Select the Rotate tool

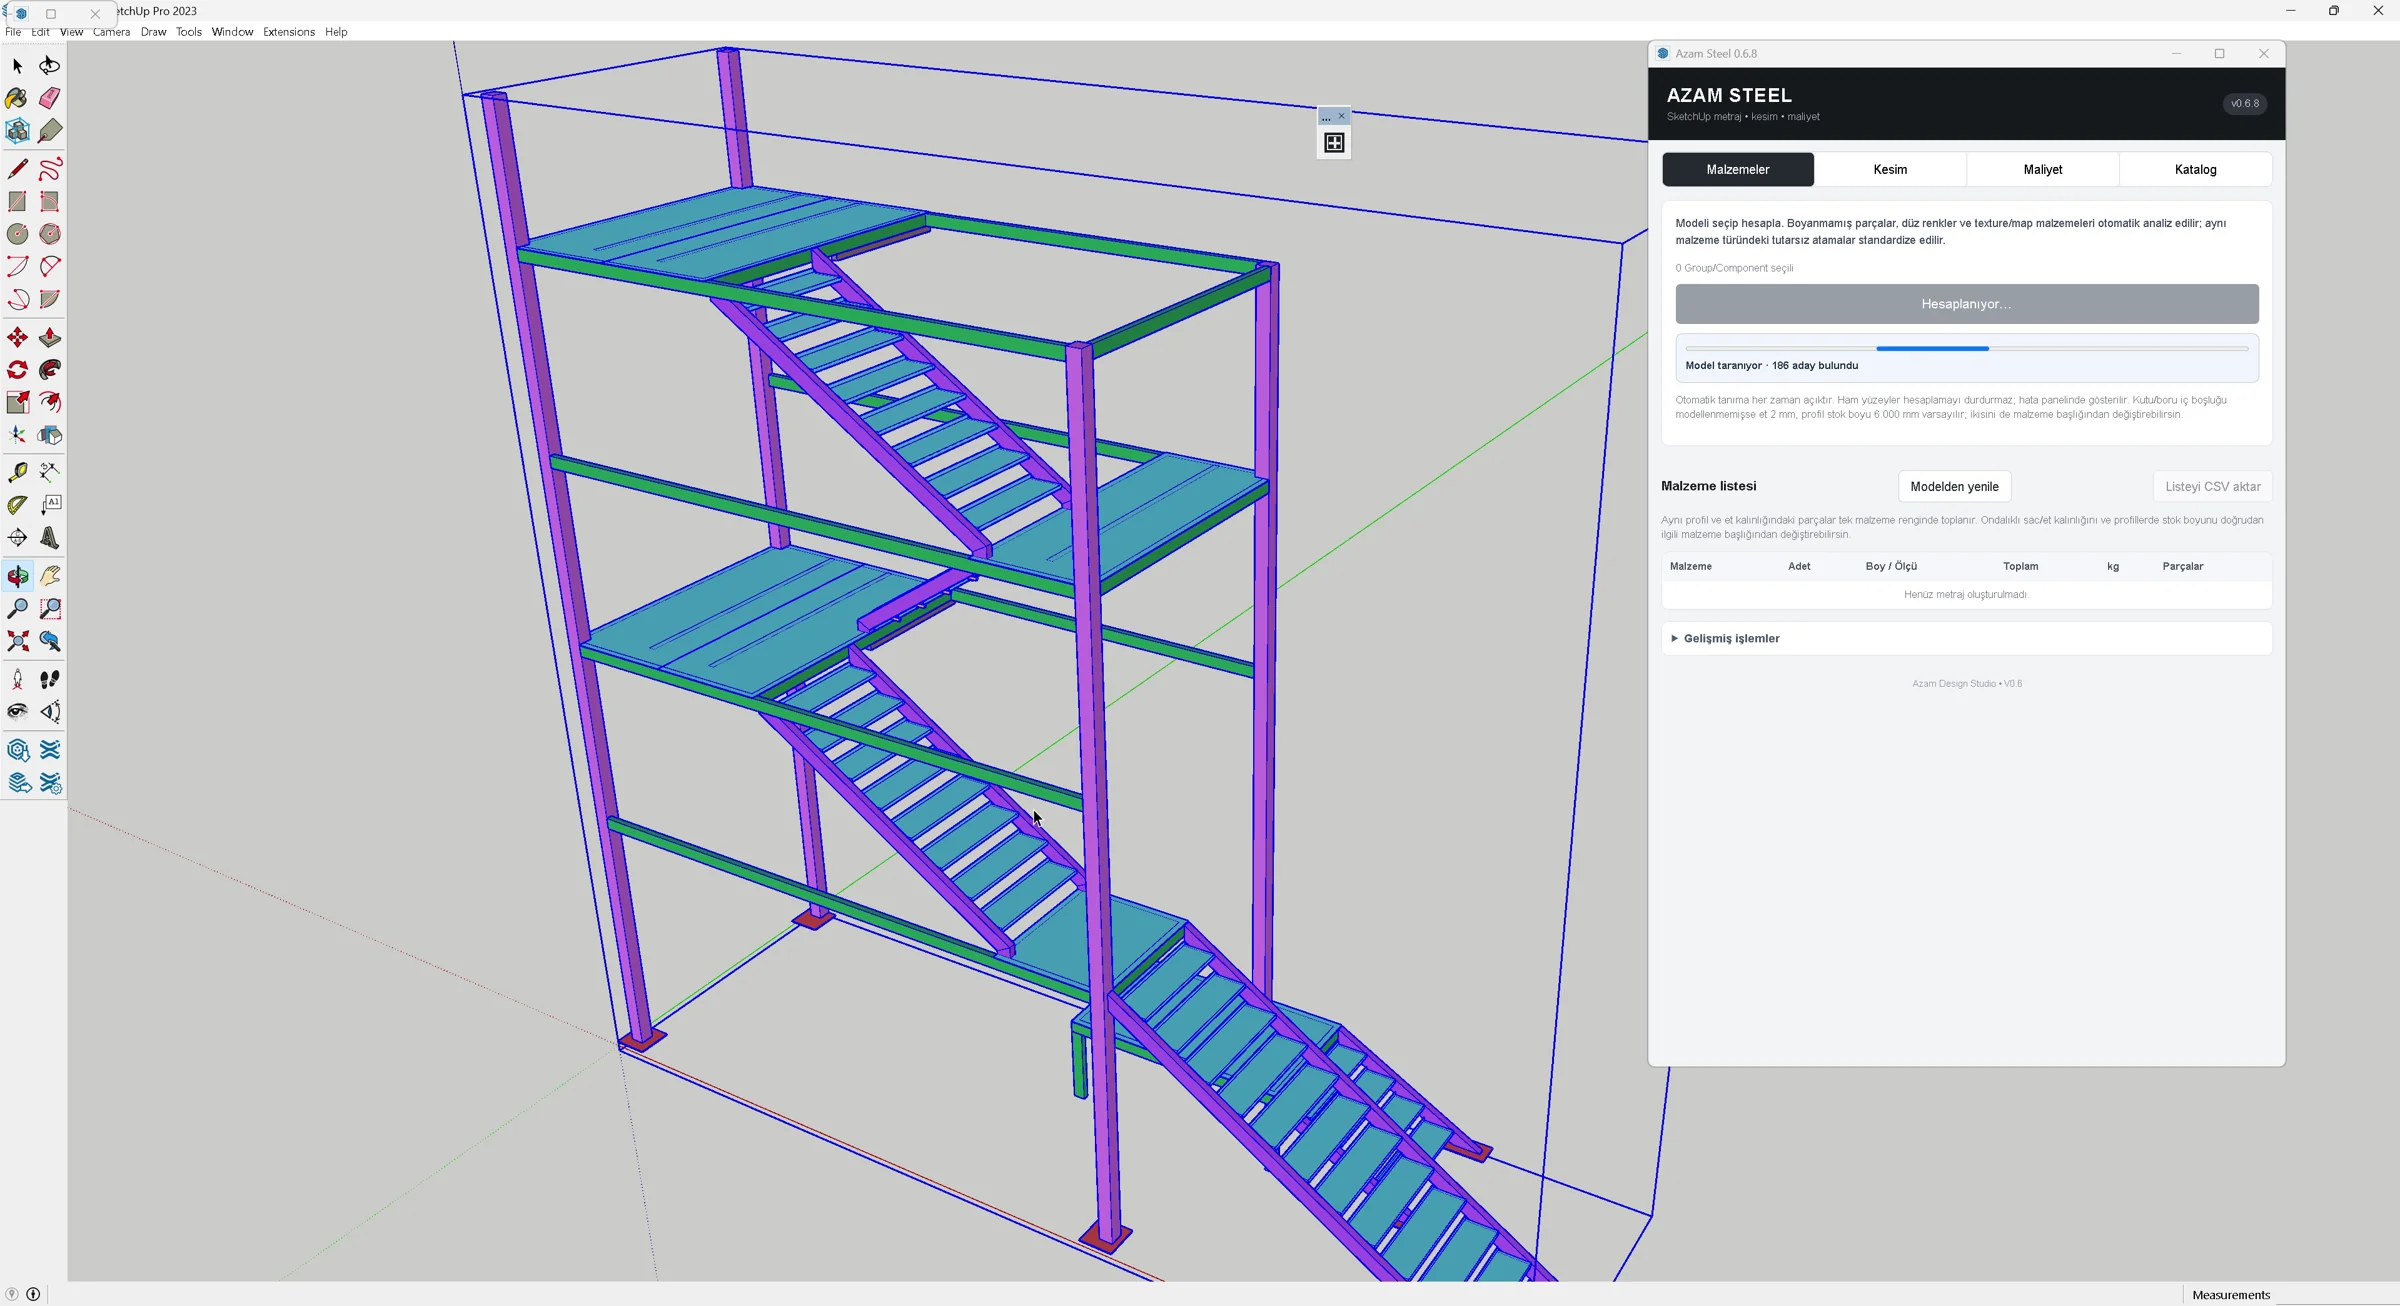point(17,370)
